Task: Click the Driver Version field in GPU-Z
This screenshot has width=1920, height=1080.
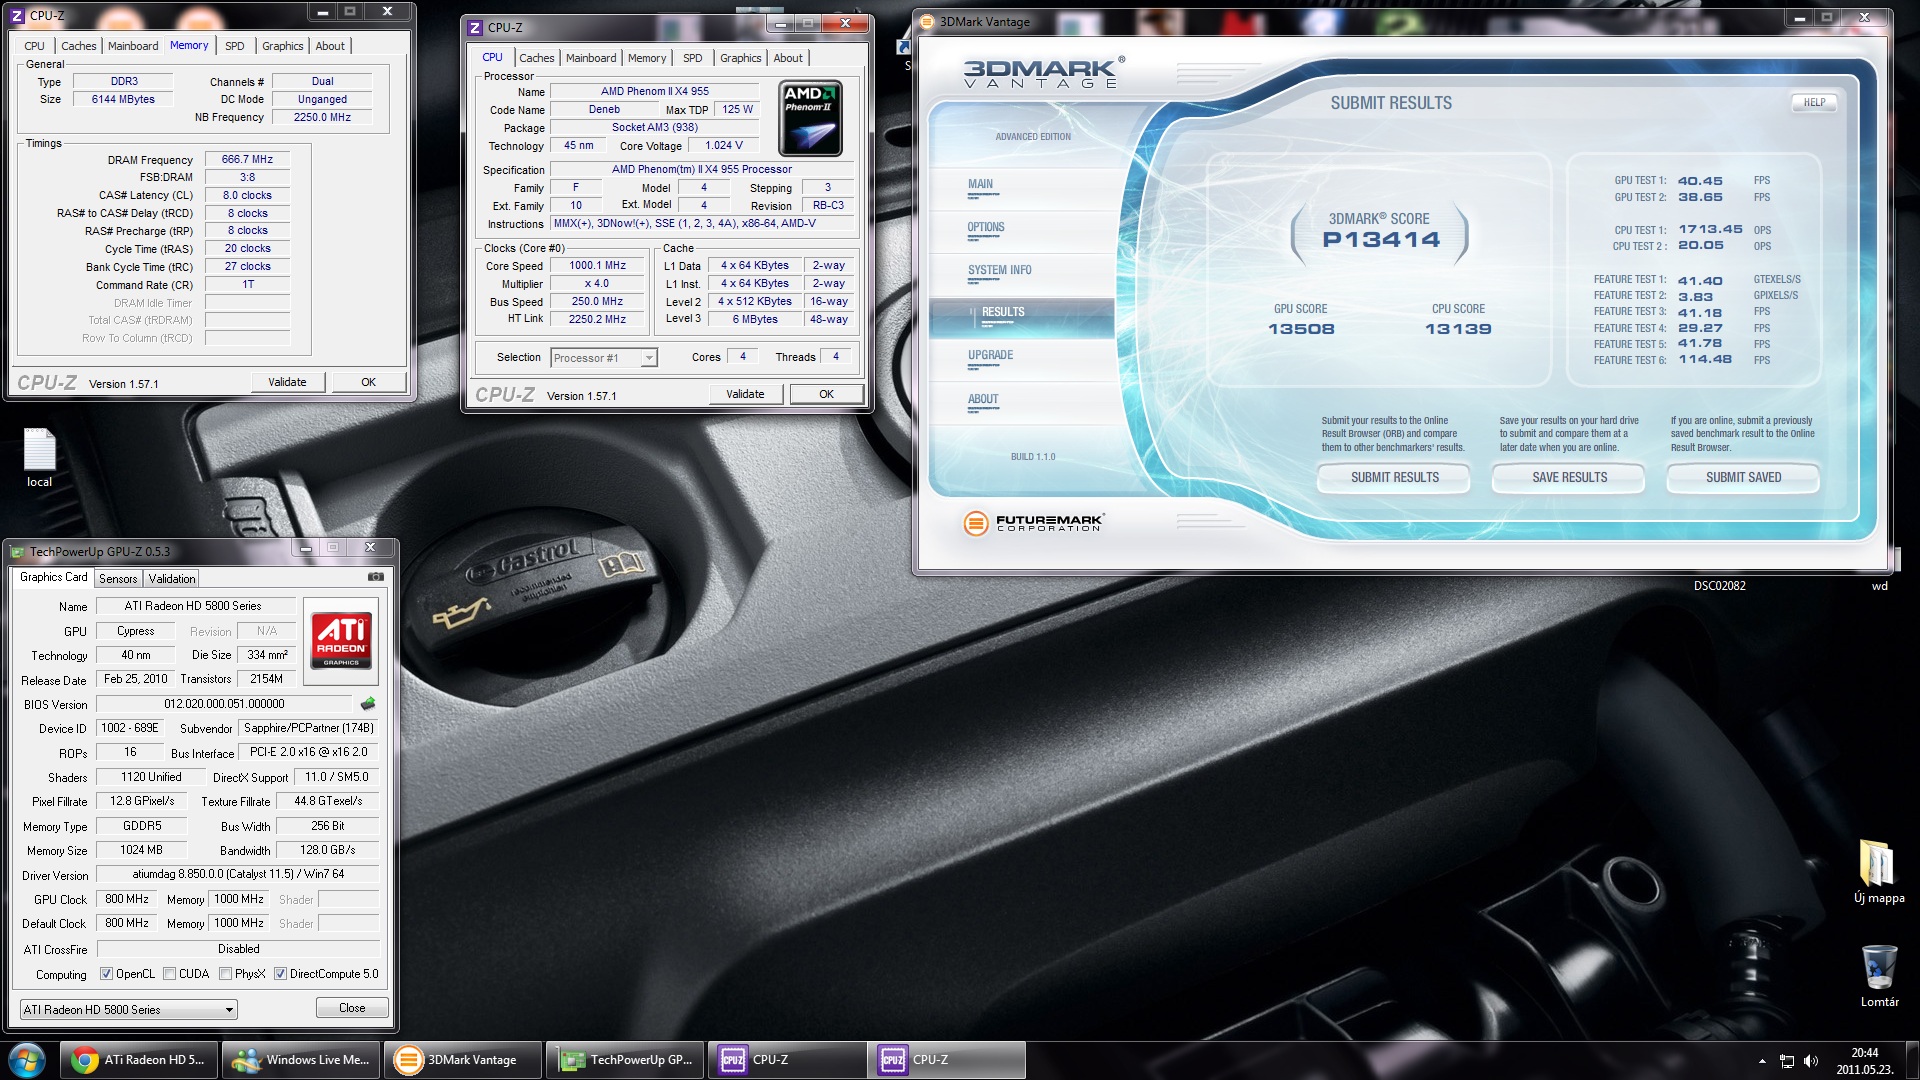Action: coord(238,874)
